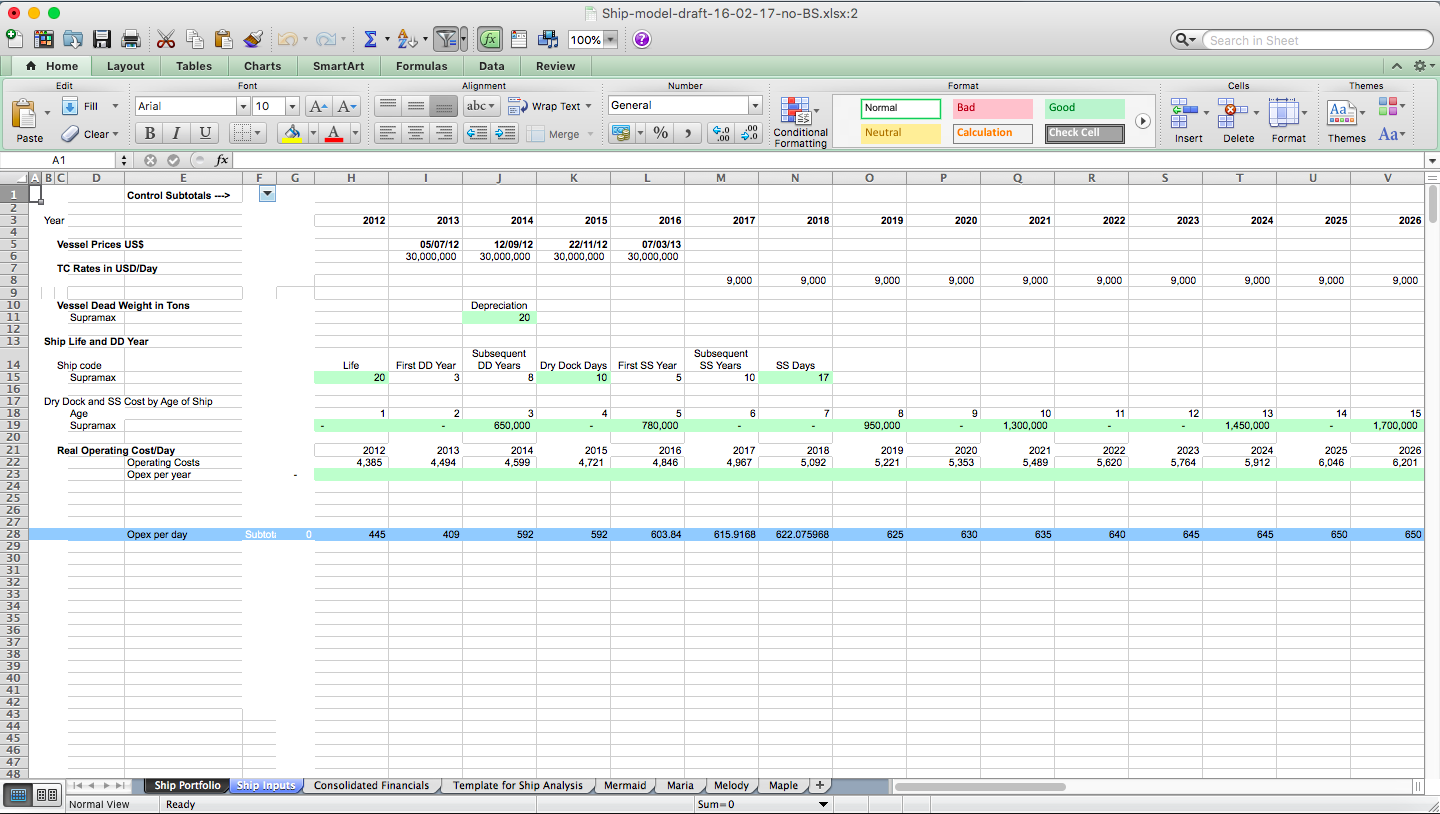The width and height of the screenshot is (1440, 814).
Task: Open the Media Browser icon
Action: [x=548, y=39]
